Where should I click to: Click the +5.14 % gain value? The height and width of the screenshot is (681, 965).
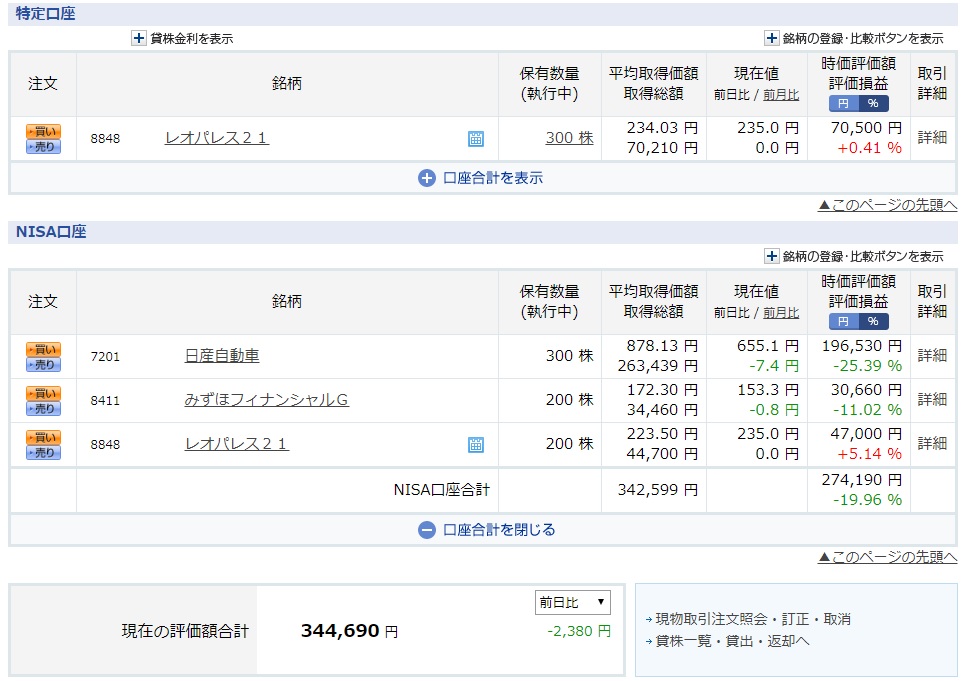pyautogui.click(x=869, y=453)
